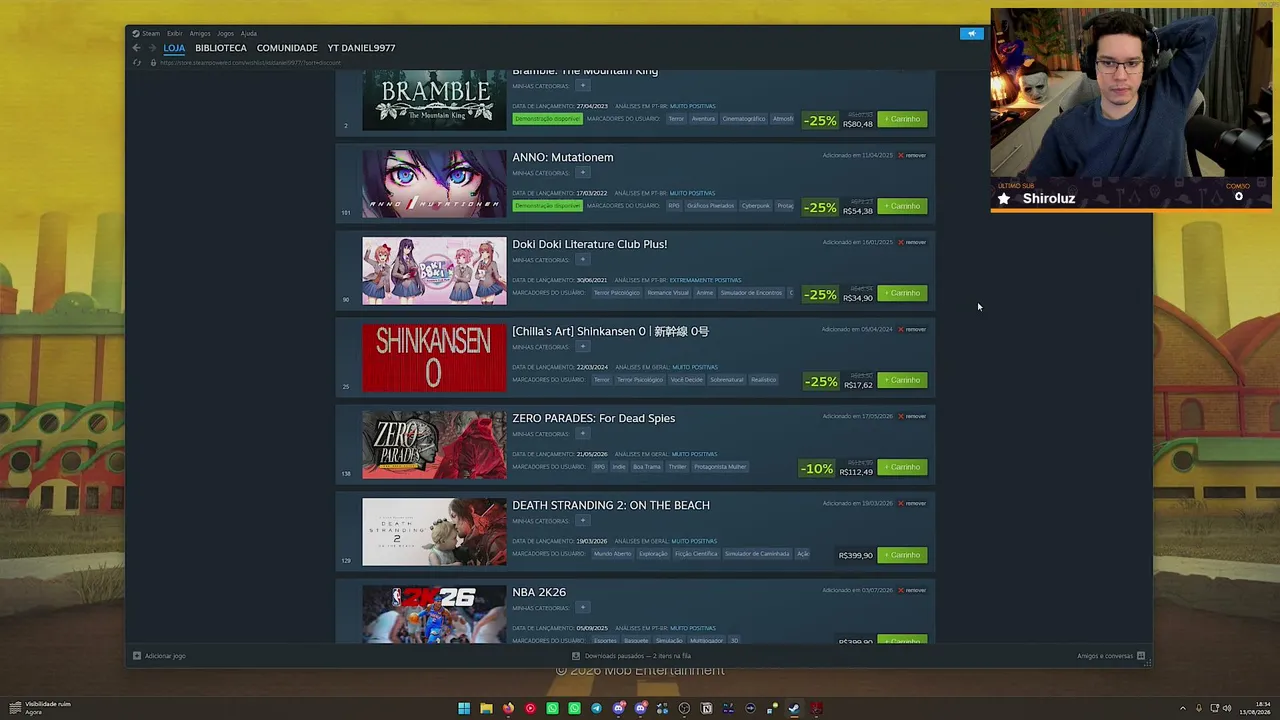Select the LOJA tab
This screenshot has height=720, width=1280.
tap(174, 48)
